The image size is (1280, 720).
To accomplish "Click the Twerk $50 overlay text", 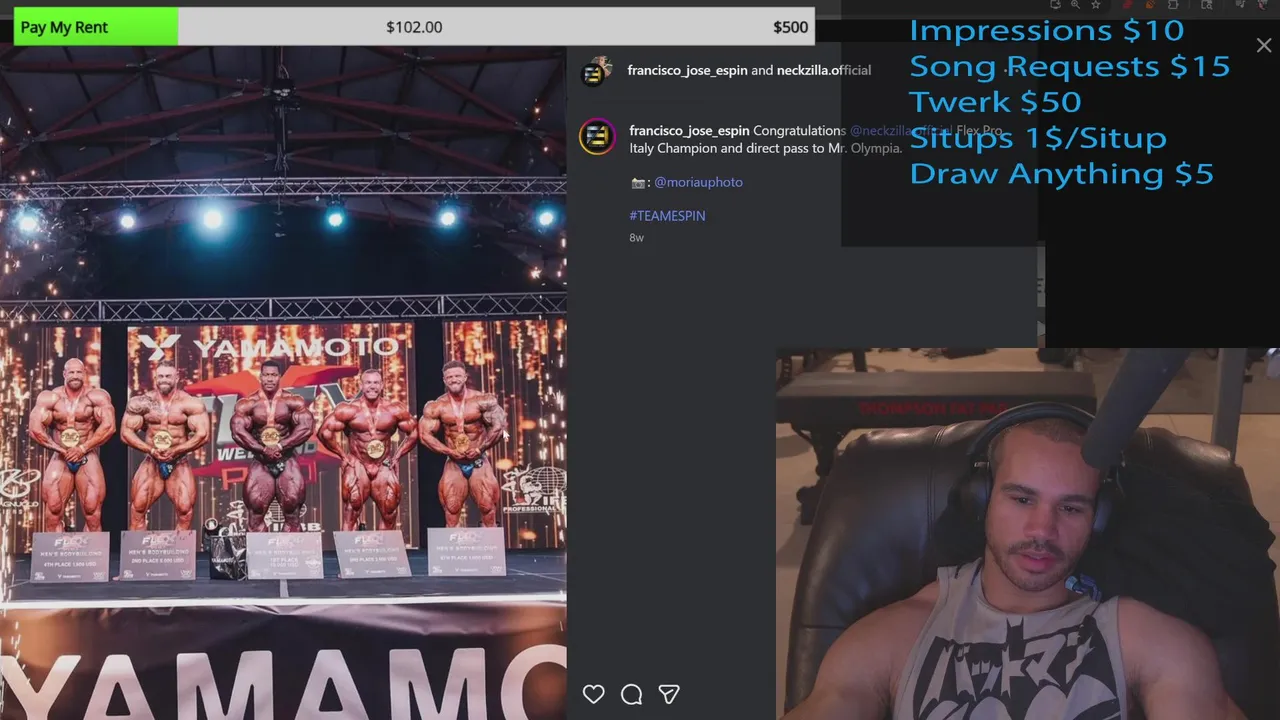I will (995, 102).
